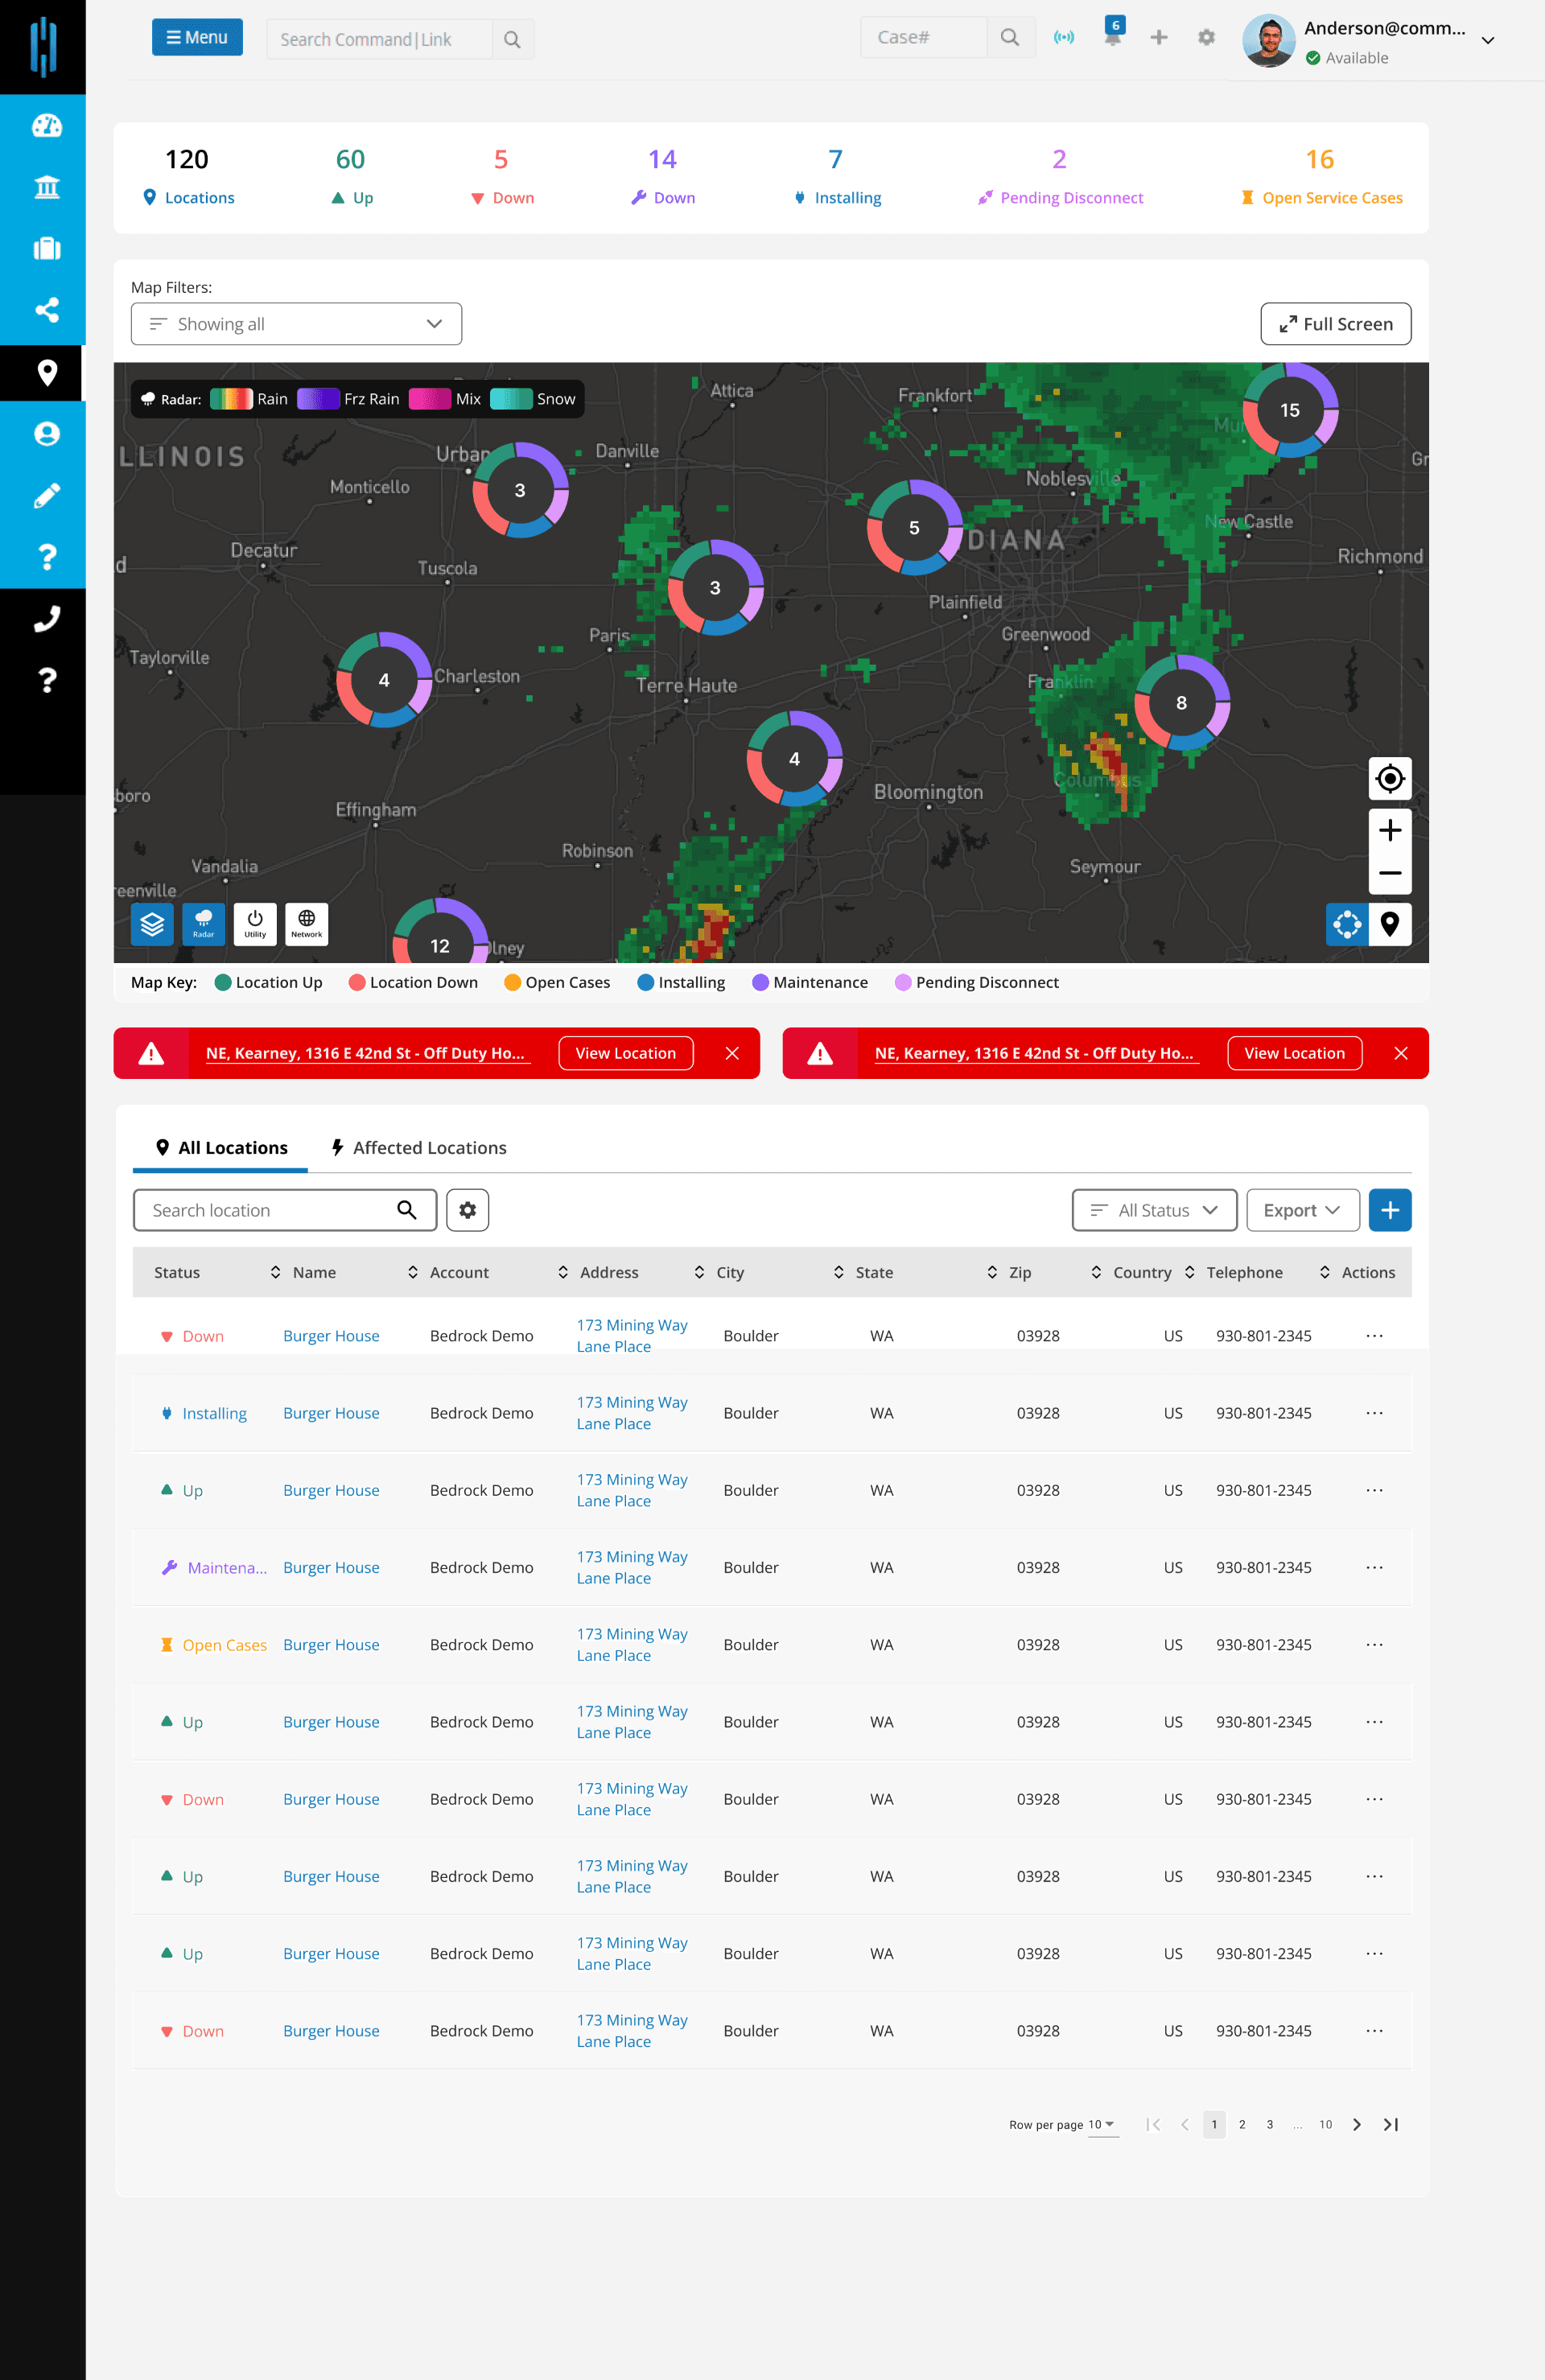Click the notification bell icon
The image size is (1545, 2380).
click(x=1112, y=38)
